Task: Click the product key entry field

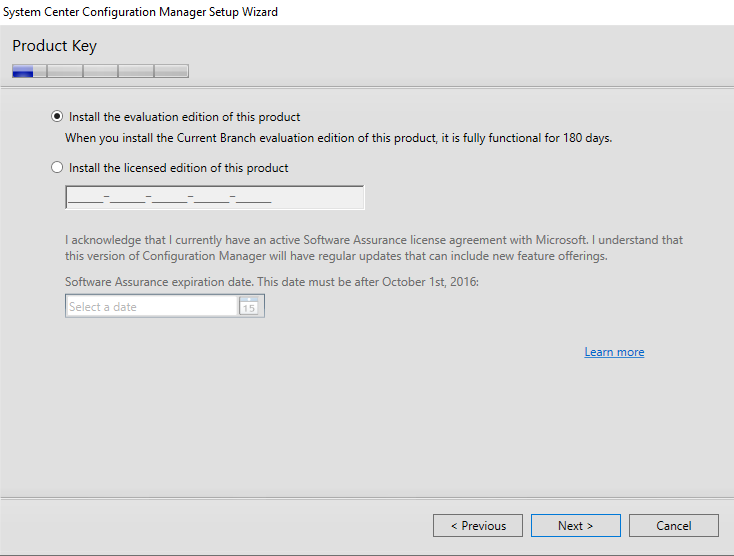Action: point(214,198)
